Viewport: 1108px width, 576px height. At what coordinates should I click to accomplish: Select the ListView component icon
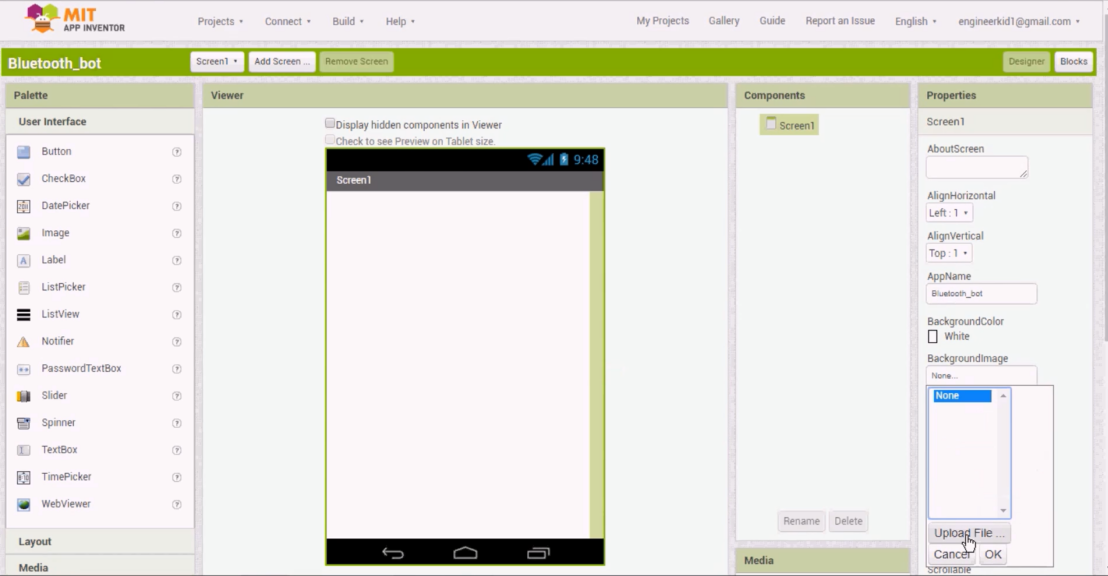(23, 315)
